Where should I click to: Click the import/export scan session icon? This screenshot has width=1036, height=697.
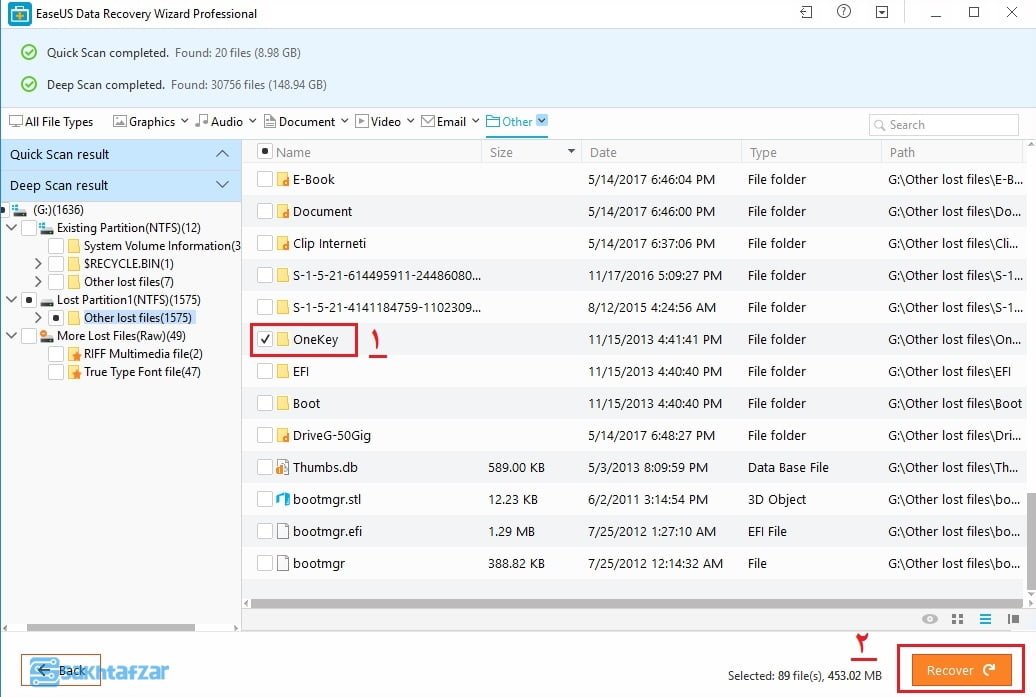pos(807,13)
